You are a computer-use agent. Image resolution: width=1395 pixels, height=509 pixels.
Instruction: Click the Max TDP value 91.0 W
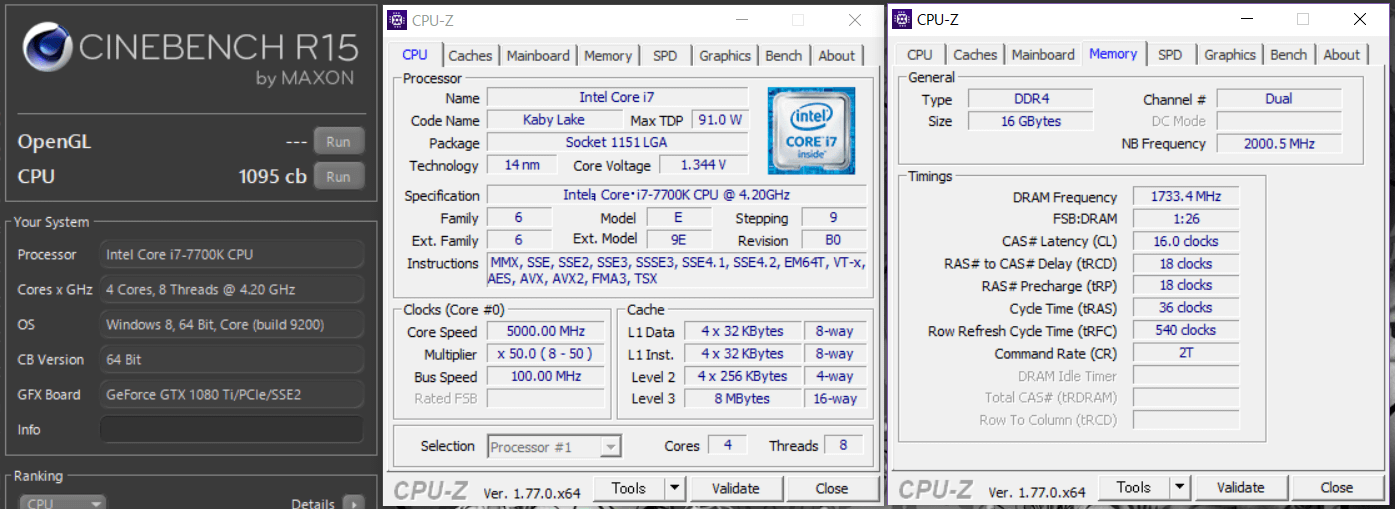720,120
